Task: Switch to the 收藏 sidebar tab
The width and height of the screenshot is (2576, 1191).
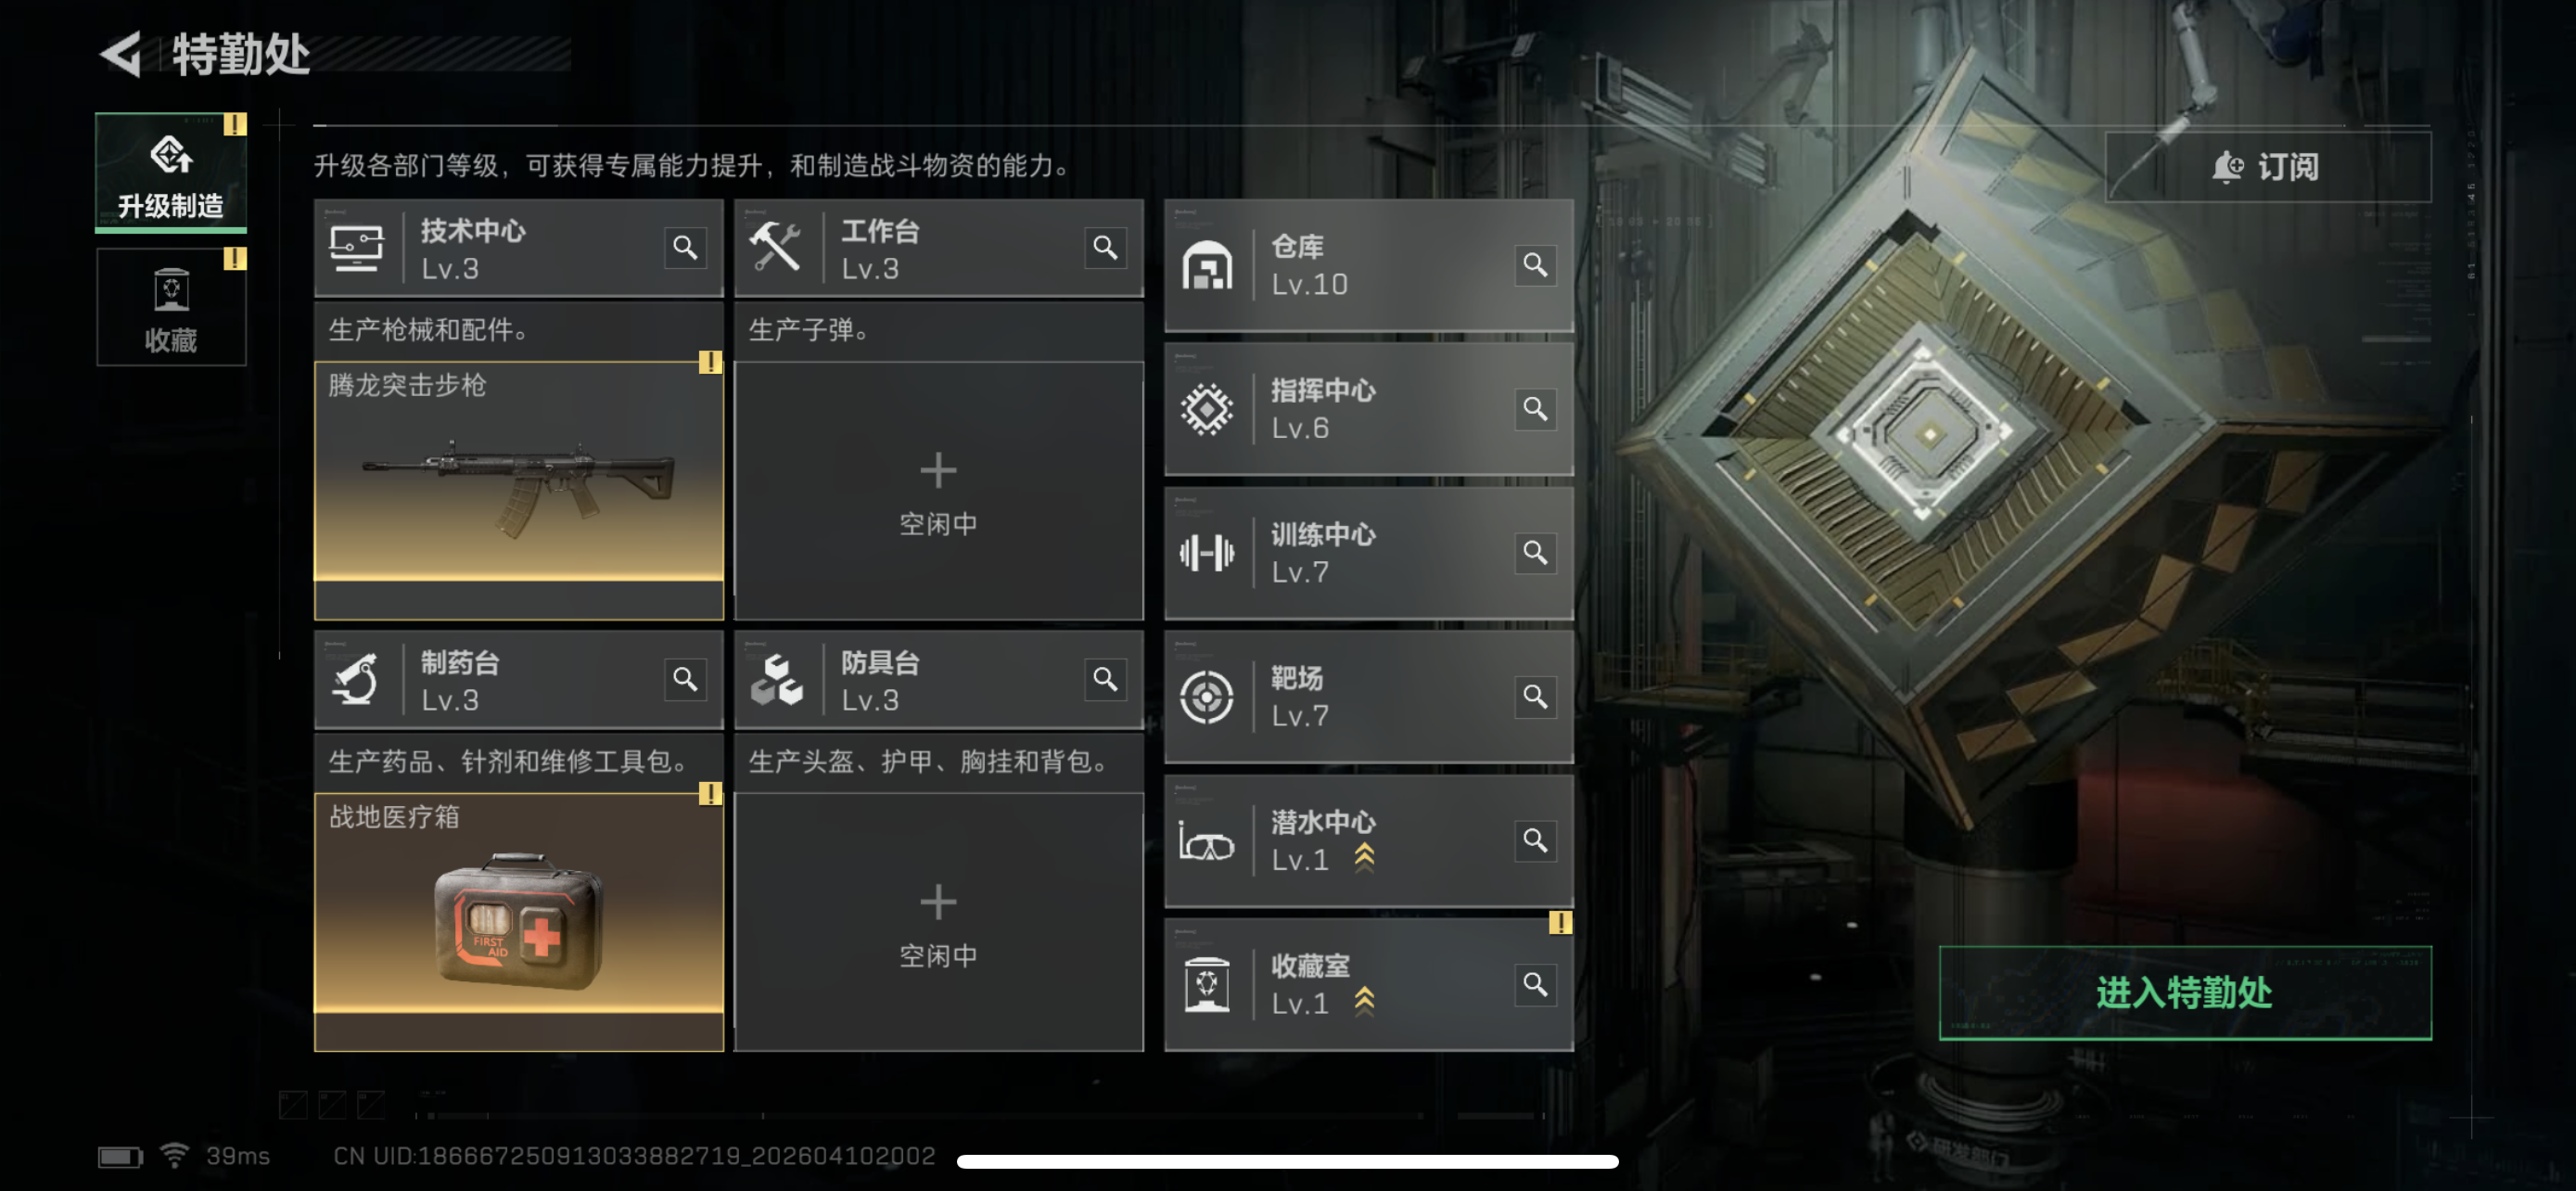Action: [x=171, y=307]
